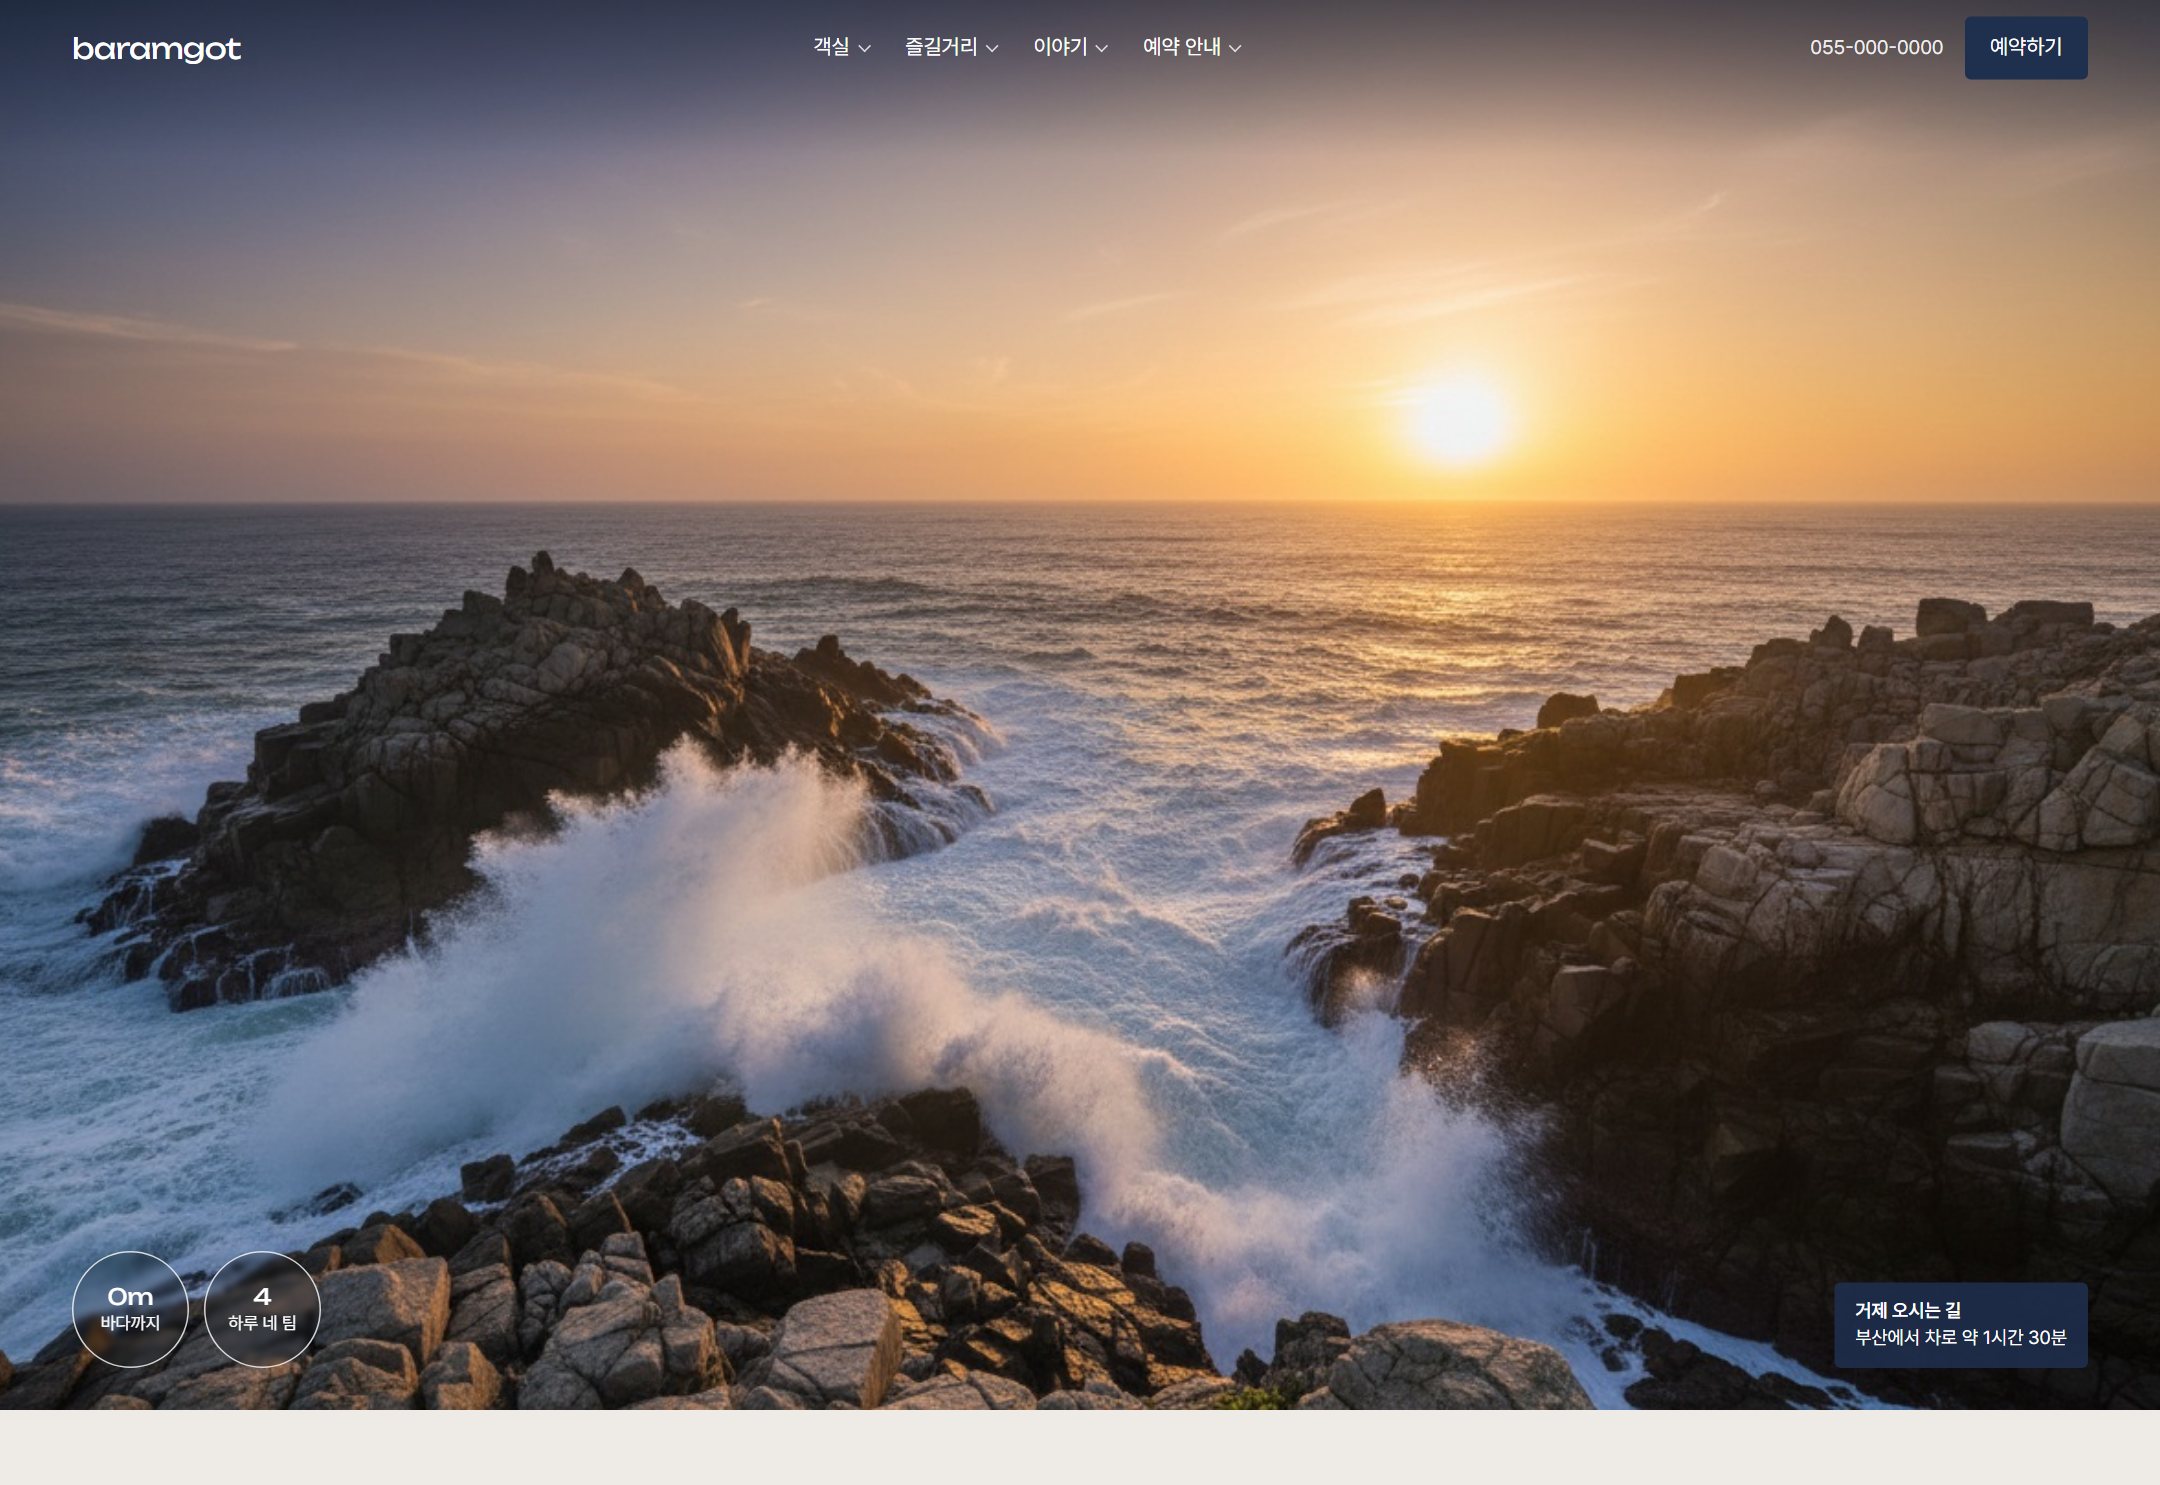Click the baramgot logo
The height and width of the screenshot is (1485, 2160).
(157, 49)
